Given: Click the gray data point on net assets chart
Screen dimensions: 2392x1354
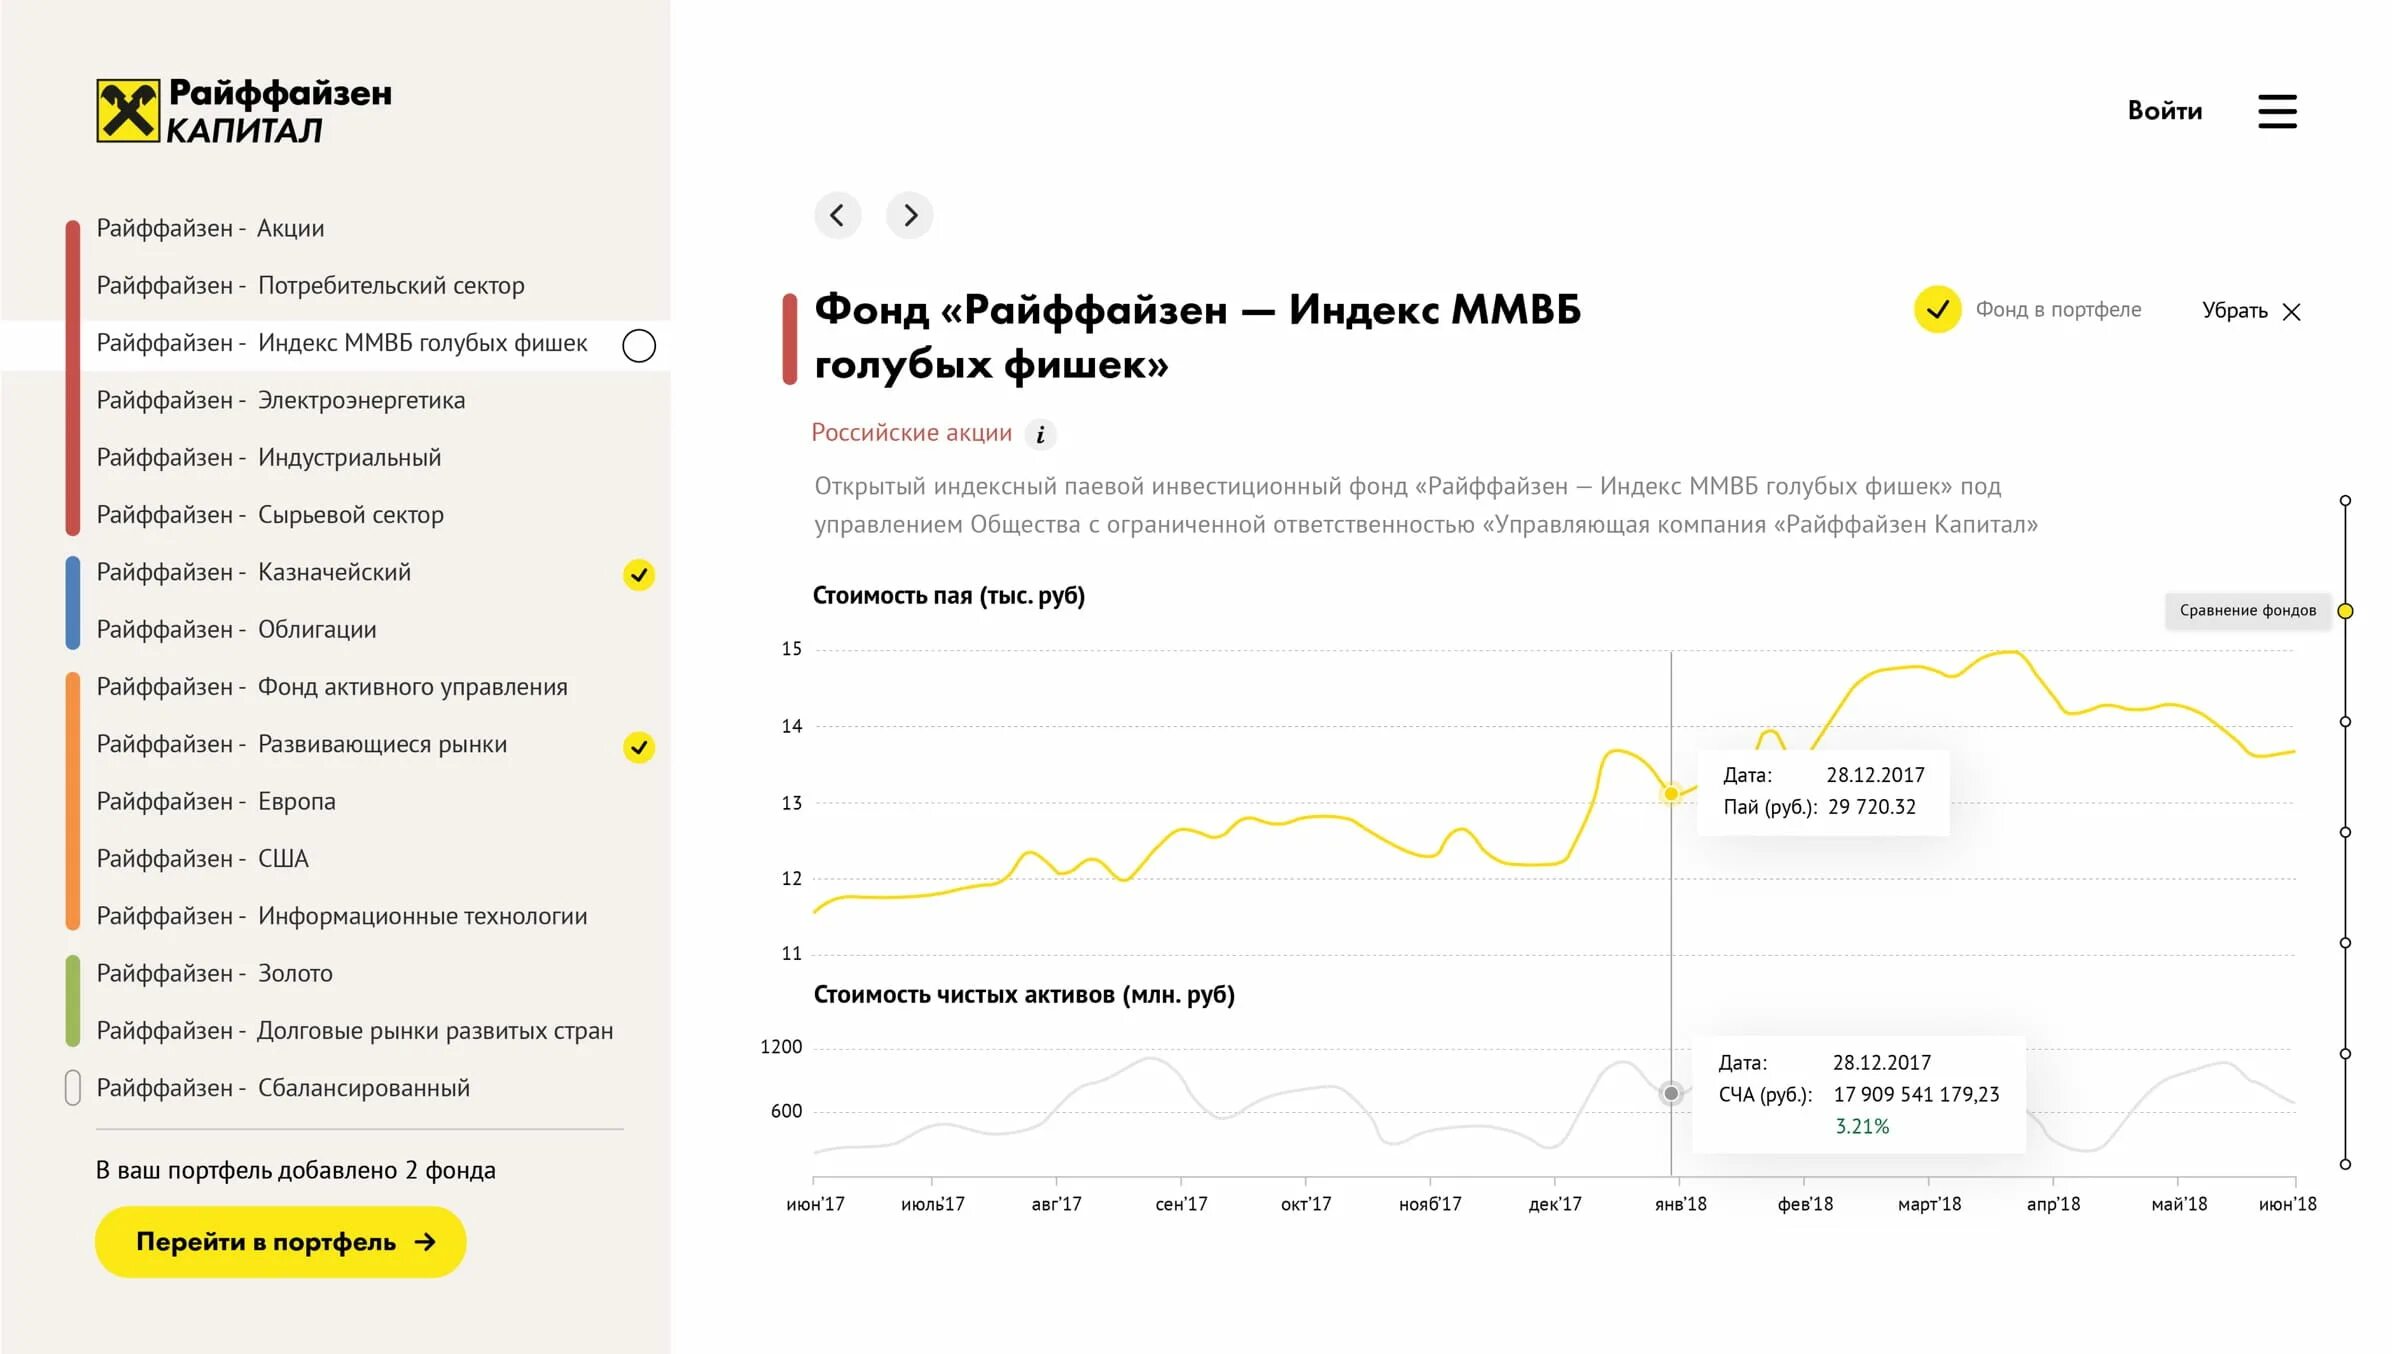Looking at the screenshot, I should (1670, 1093).
